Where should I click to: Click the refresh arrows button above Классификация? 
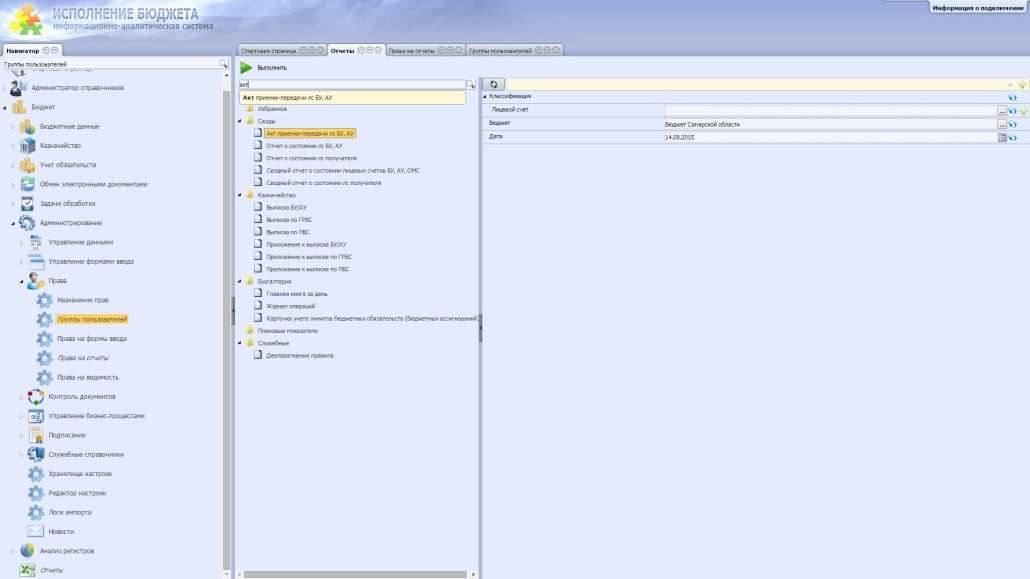point(493,84)
